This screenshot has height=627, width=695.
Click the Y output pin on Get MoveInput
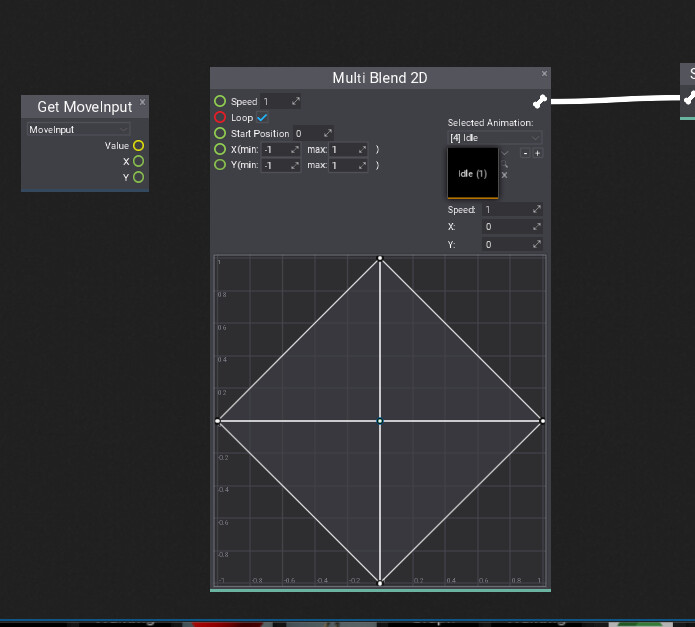138,177
